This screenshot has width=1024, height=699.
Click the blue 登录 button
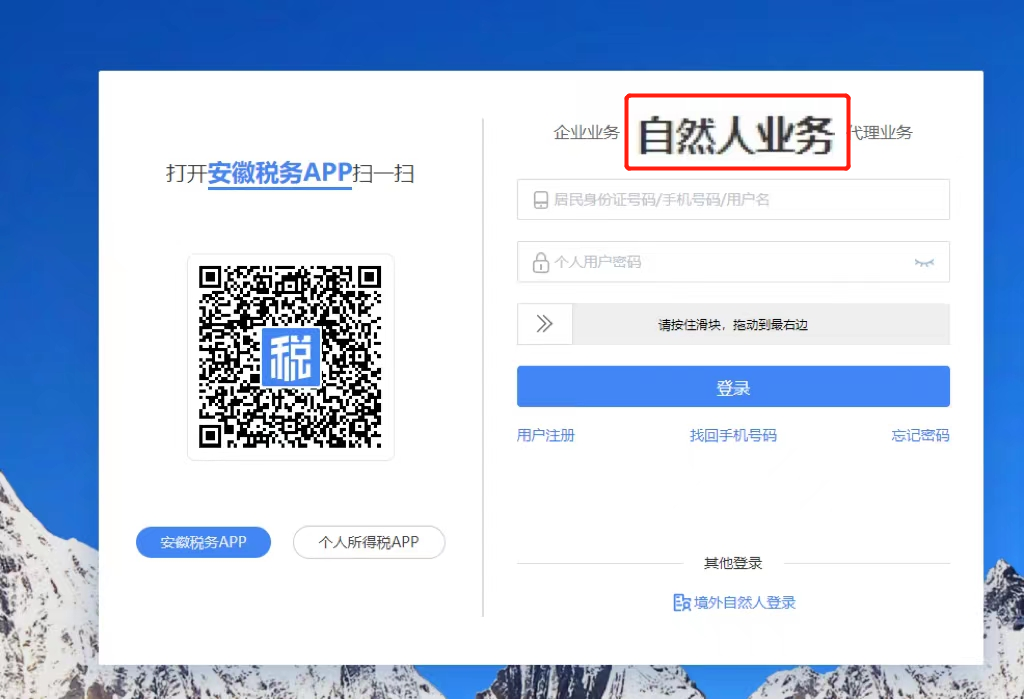pyautogui.click(x=733, y=387)
